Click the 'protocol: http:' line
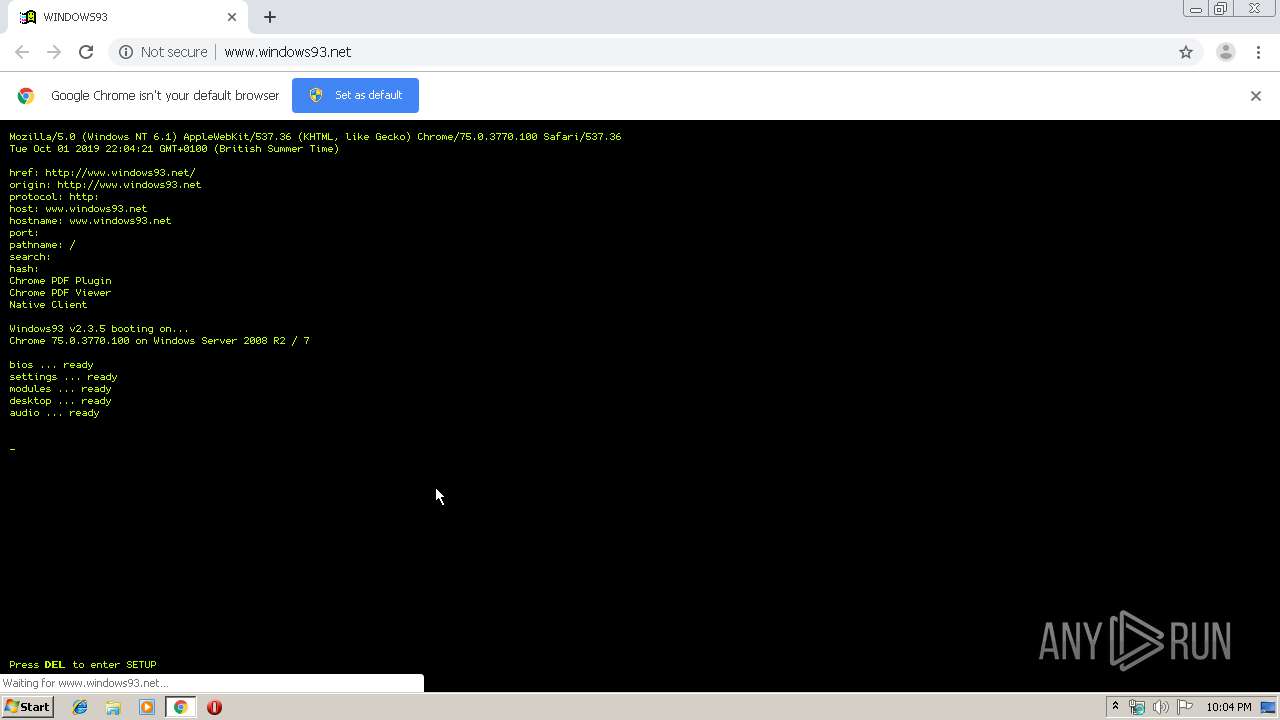This screenshot has width=1280, height=720. tap(54, 196)
